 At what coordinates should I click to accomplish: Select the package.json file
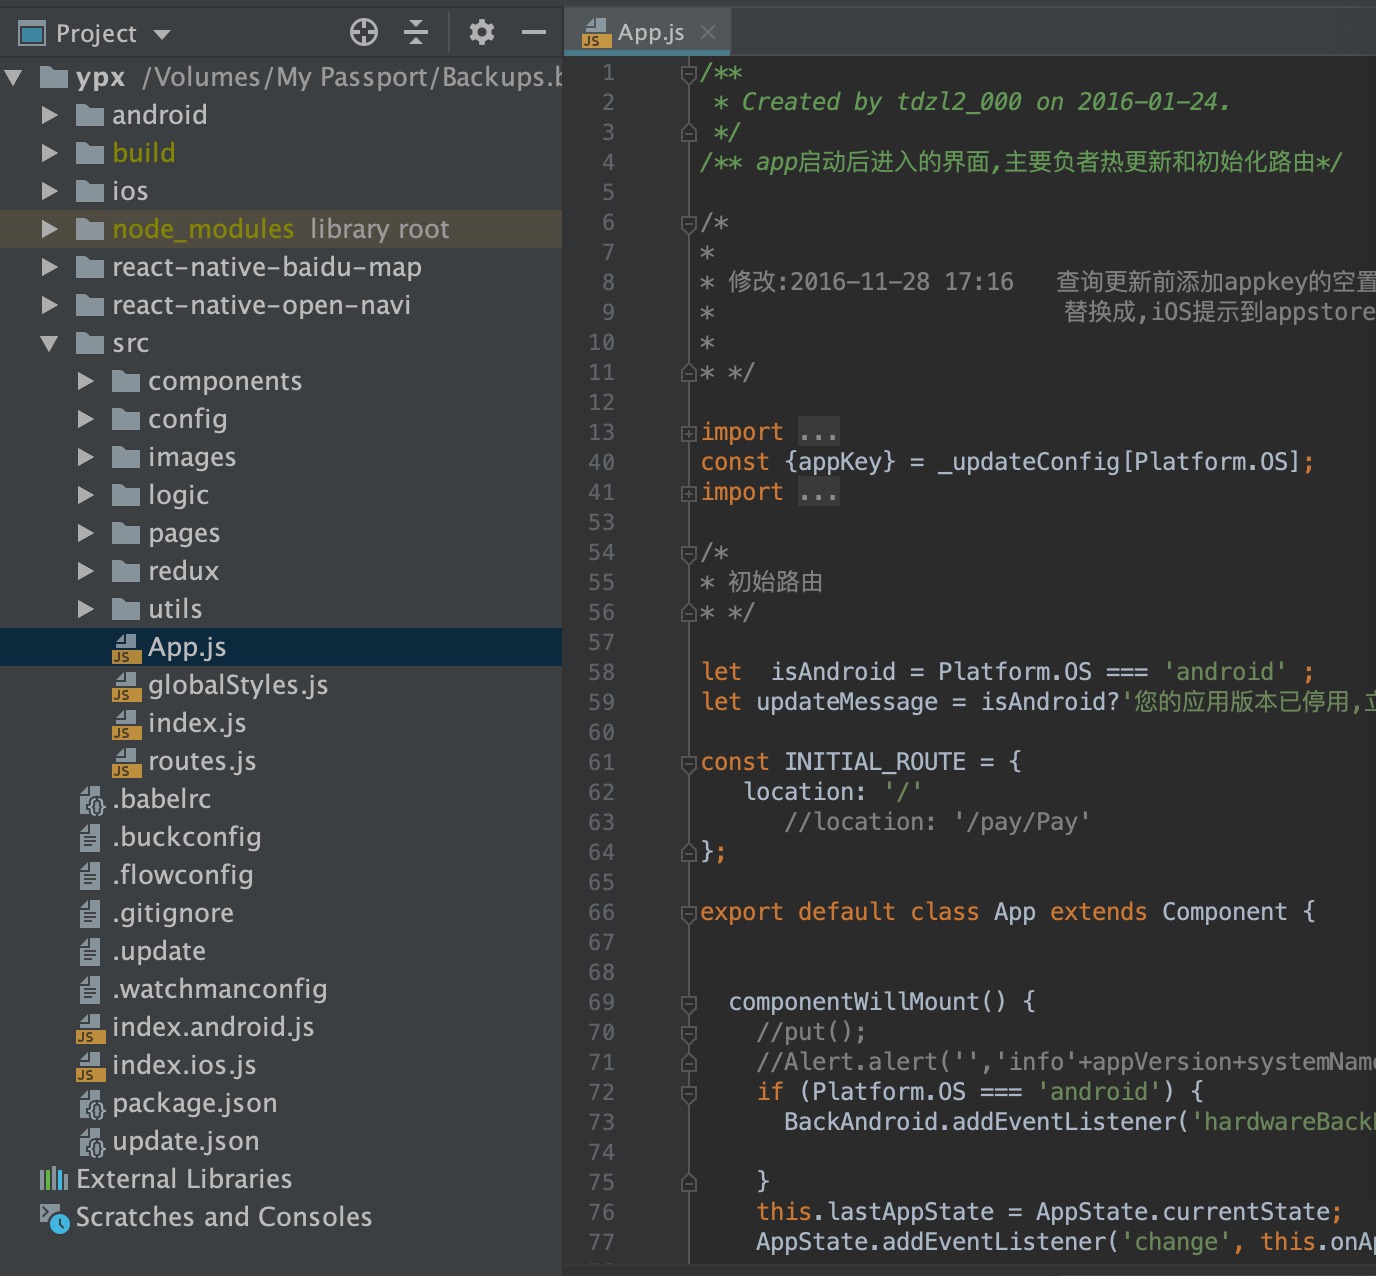(281, 1103)
